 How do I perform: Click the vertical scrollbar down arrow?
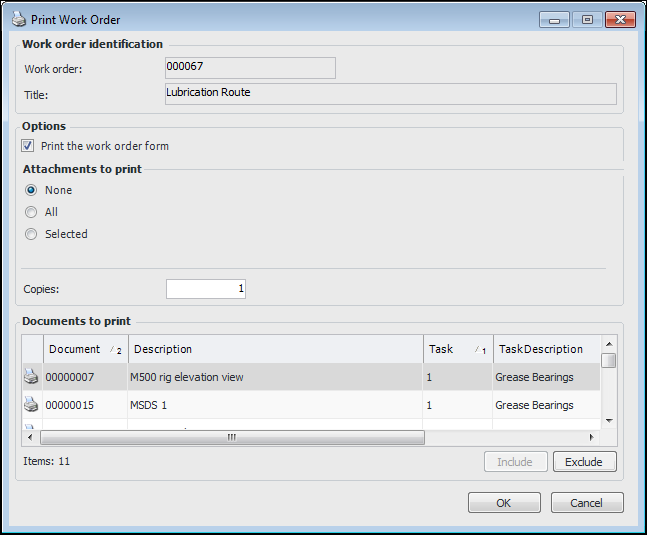609,421
